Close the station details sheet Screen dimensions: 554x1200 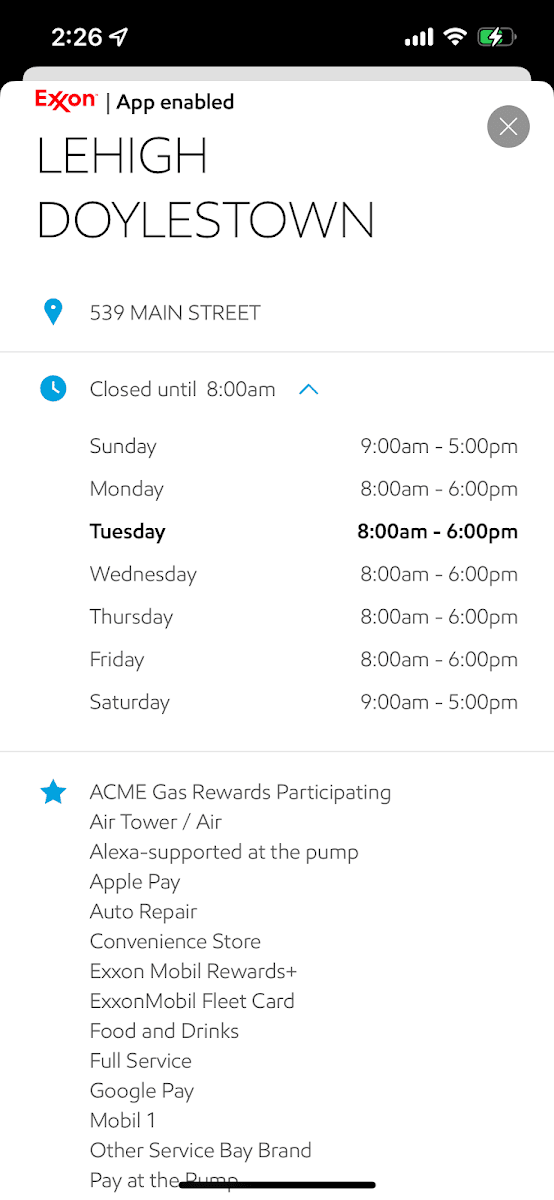[x=508, y=127]
